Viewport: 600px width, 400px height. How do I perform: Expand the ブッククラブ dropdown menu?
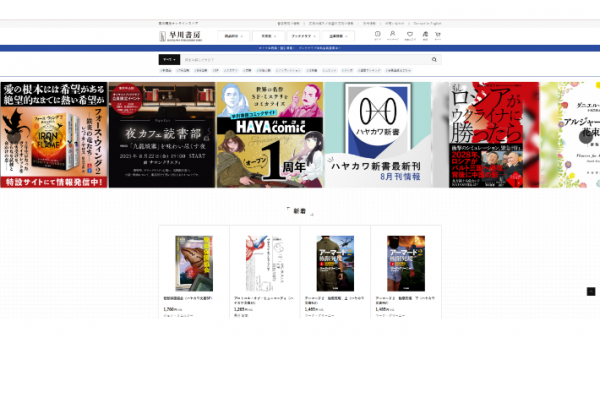coord(303,36)
